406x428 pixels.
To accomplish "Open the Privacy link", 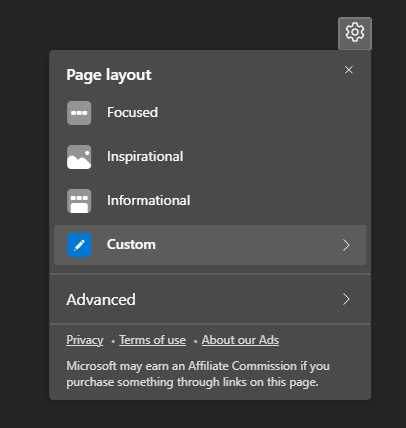I will click(x=85, y=340).
